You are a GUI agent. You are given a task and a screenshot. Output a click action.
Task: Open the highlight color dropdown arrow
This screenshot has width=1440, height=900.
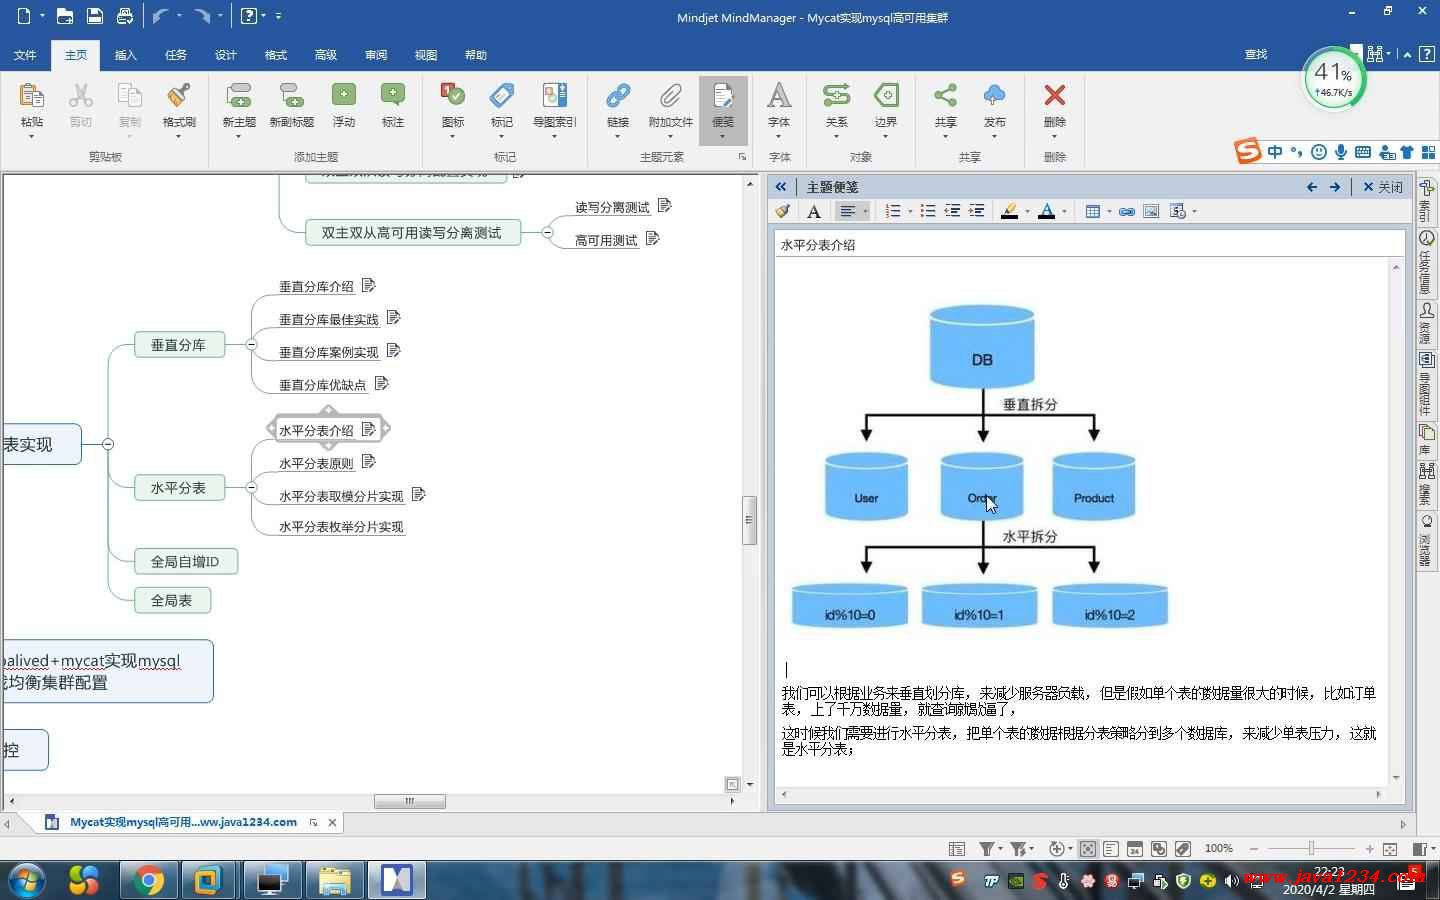pyautogui.click(x=1026, y=211)
